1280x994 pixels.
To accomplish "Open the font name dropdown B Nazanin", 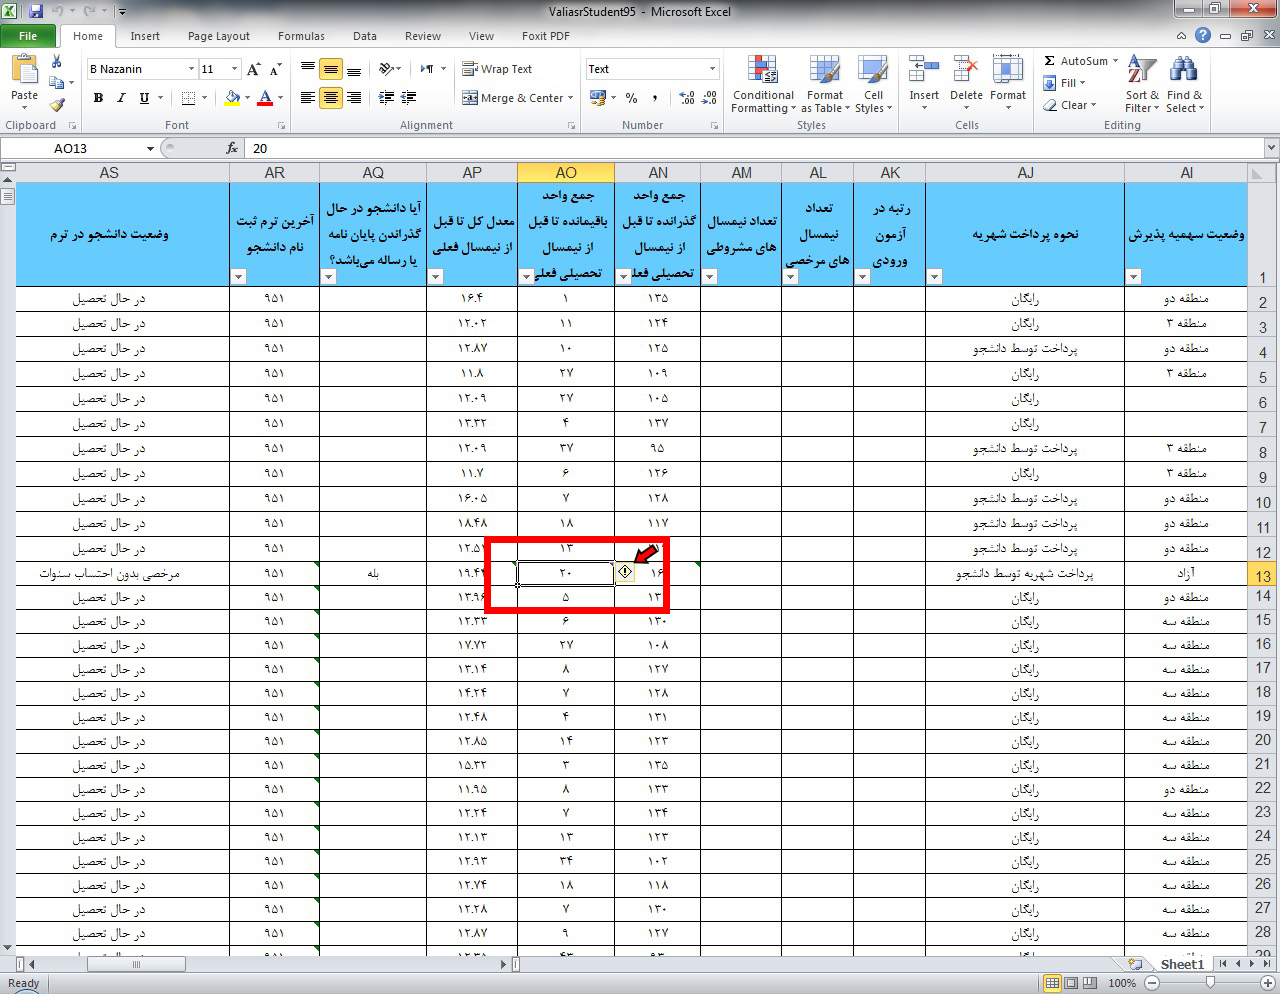I will click(191, 69).
